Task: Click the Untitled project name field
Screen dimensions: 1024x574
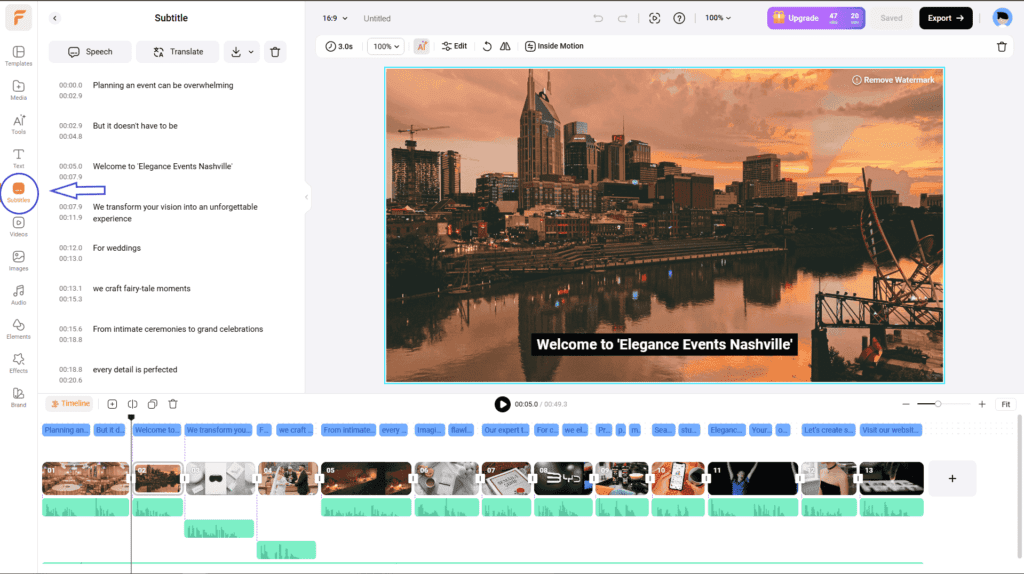Action: (377, 18)
